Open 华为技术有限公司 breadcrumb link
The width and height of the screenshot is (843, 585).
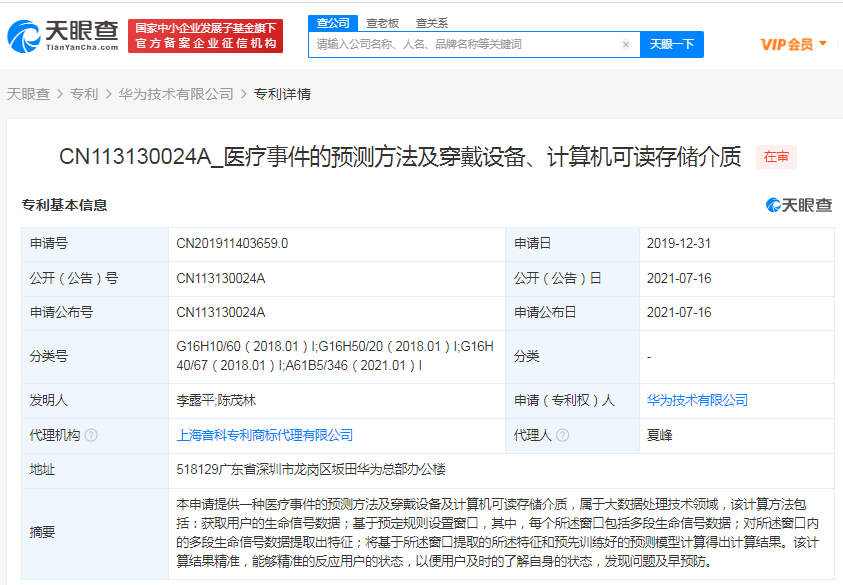tap(176, 94)
